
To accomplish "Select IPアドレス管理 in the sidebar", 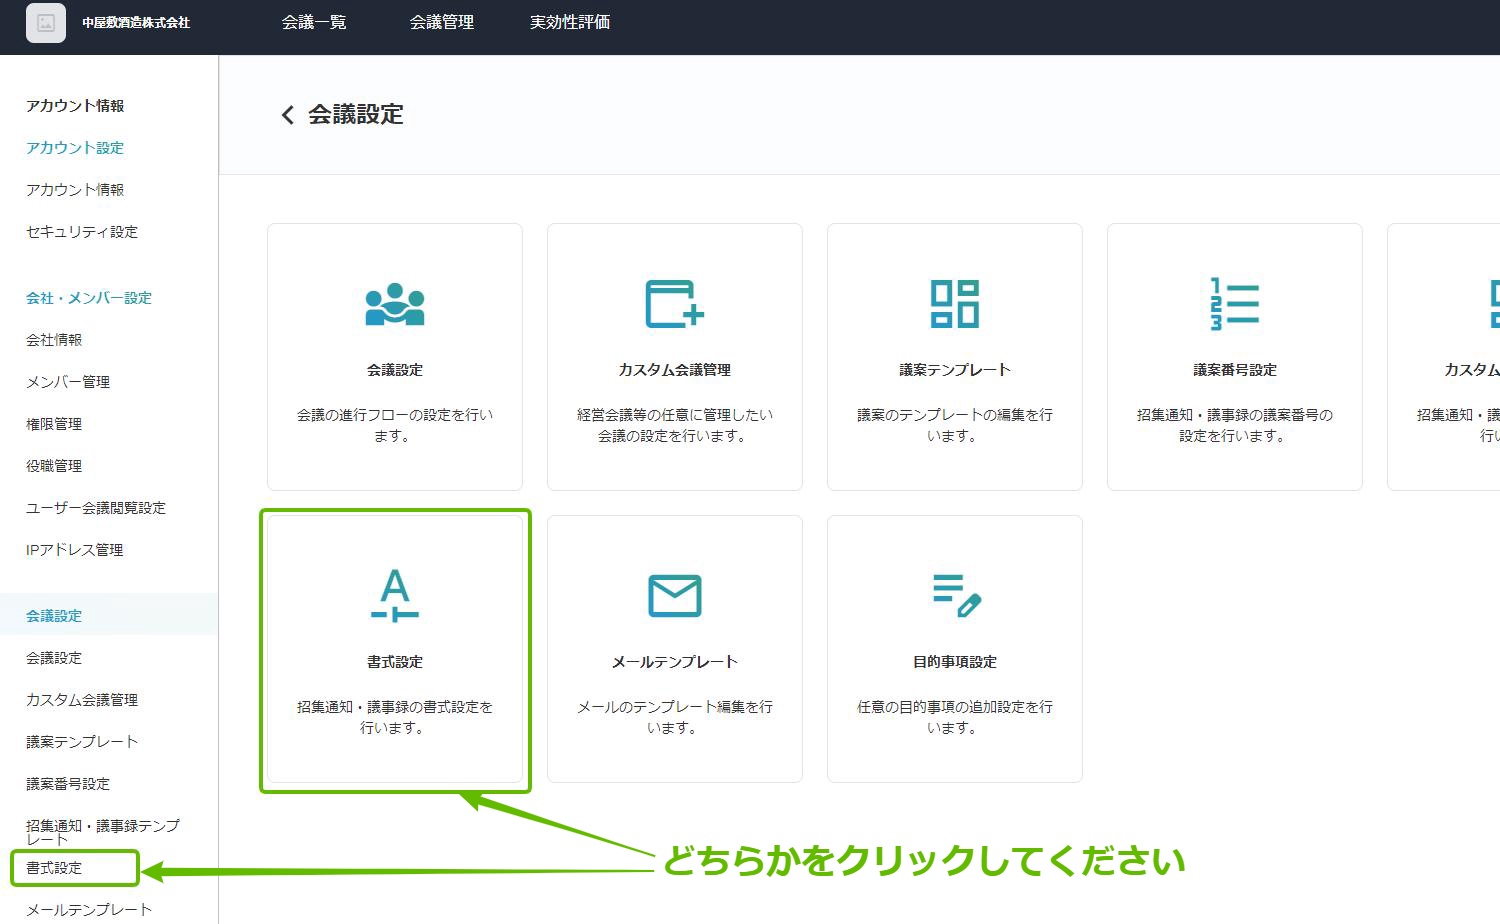I will pyautogui.click(x=75, y=550).
